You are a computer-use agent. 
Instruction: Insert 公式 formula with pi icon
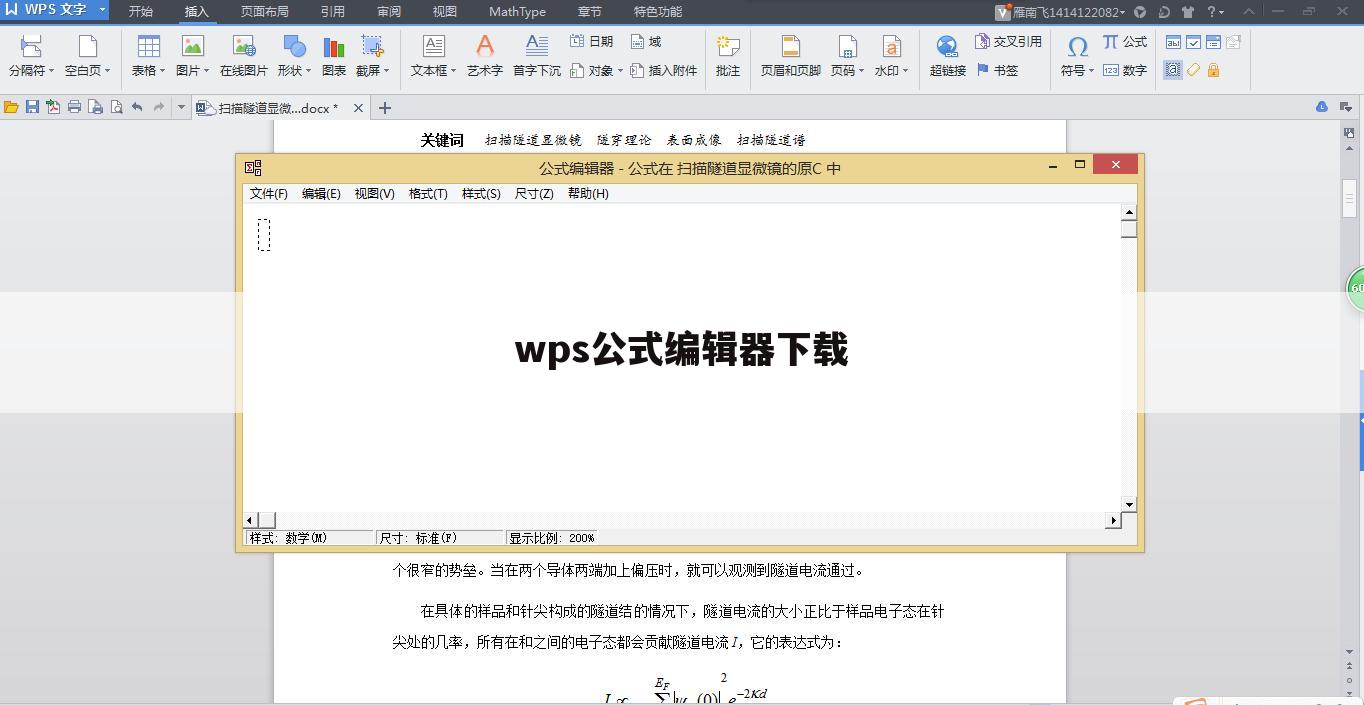coord(1124,41)
